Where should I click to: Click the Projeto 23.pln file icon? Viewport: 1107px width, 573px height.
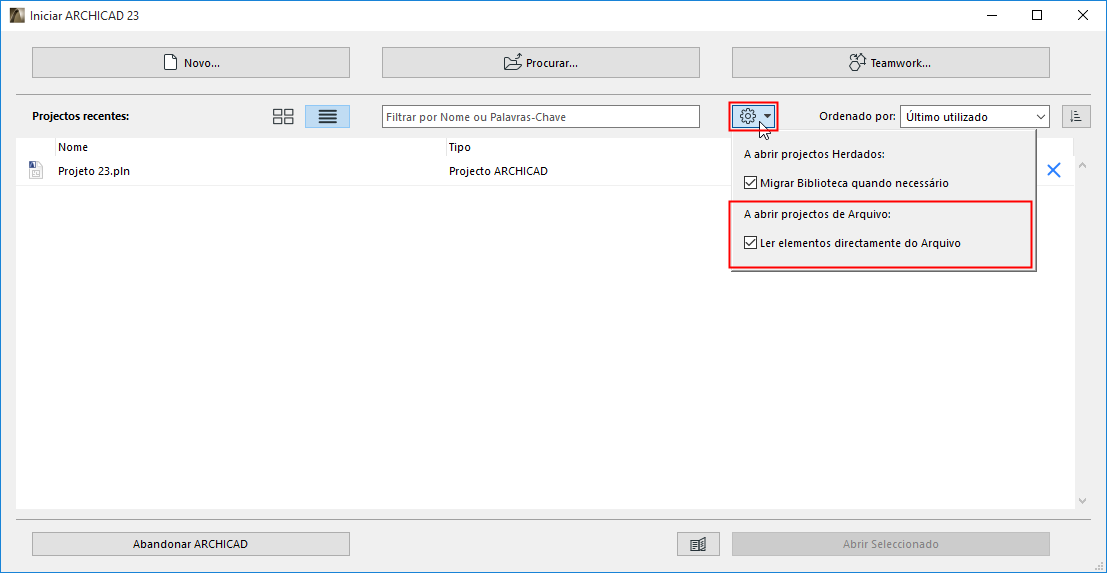(36, 170)
